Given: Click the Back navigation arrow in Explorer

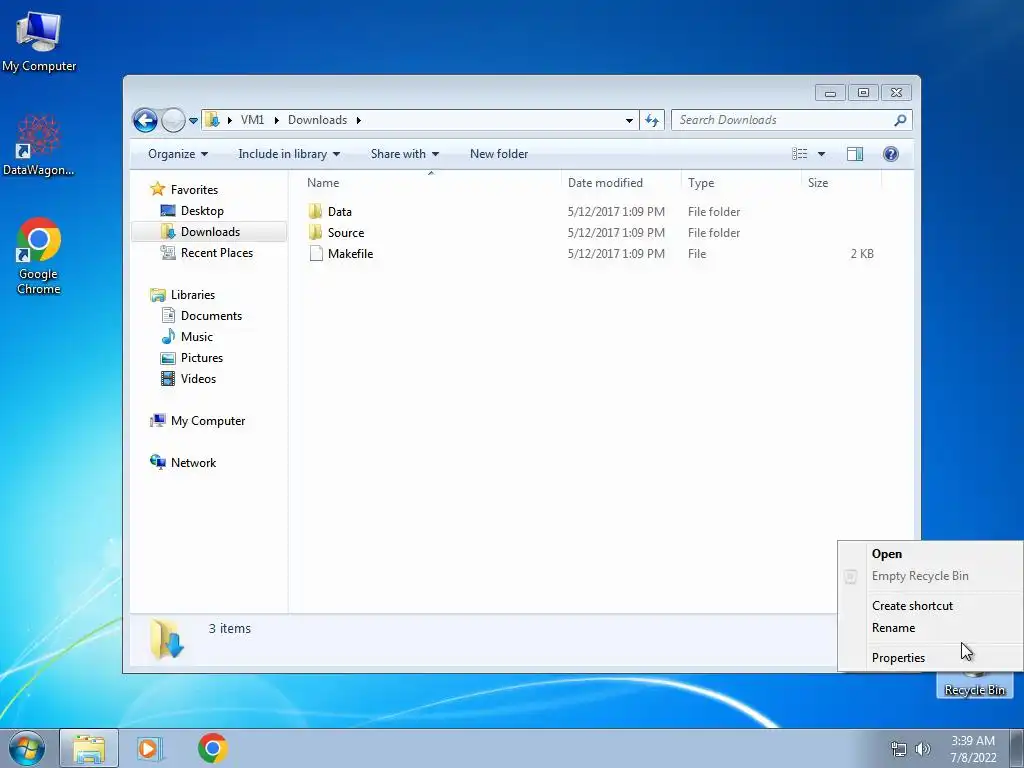Looking at the screenshot, I should (145, 120).
